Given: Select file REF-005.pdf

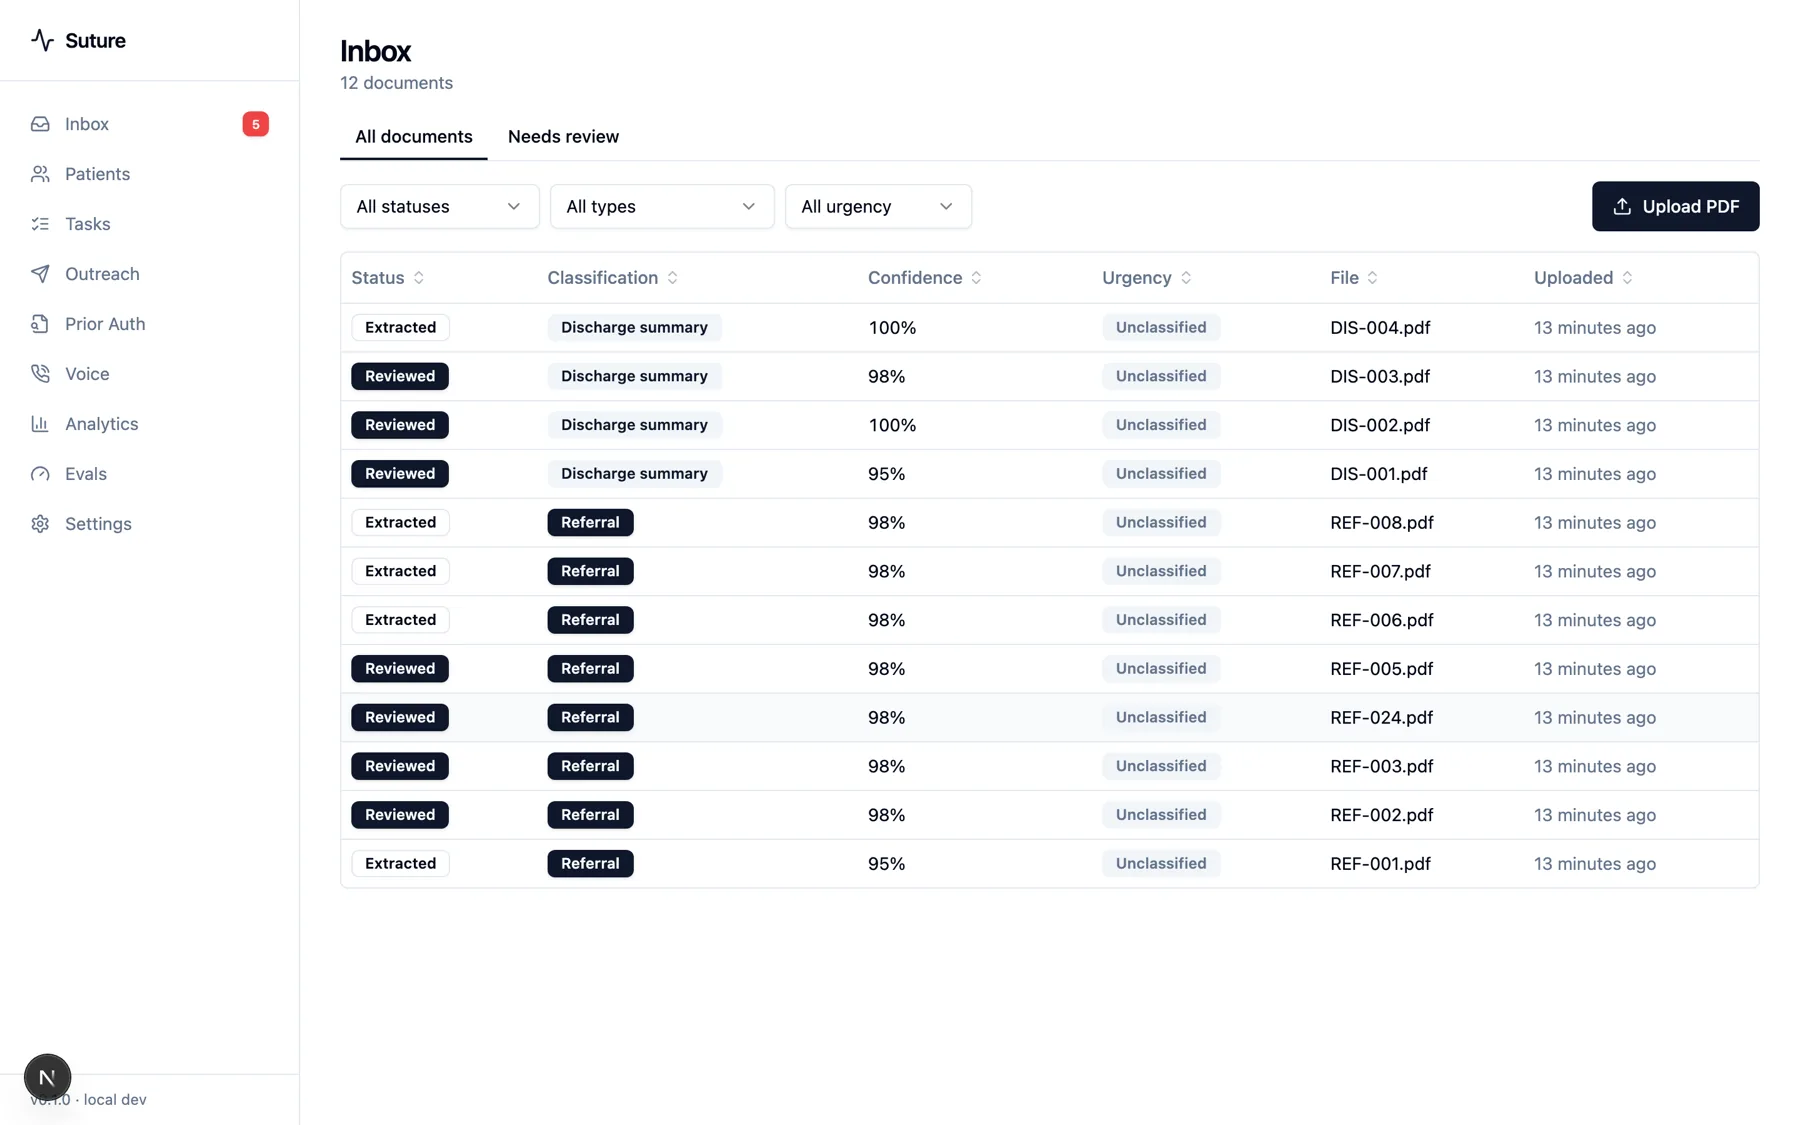Looking at the screenshot, I should tap(1381, 669).
